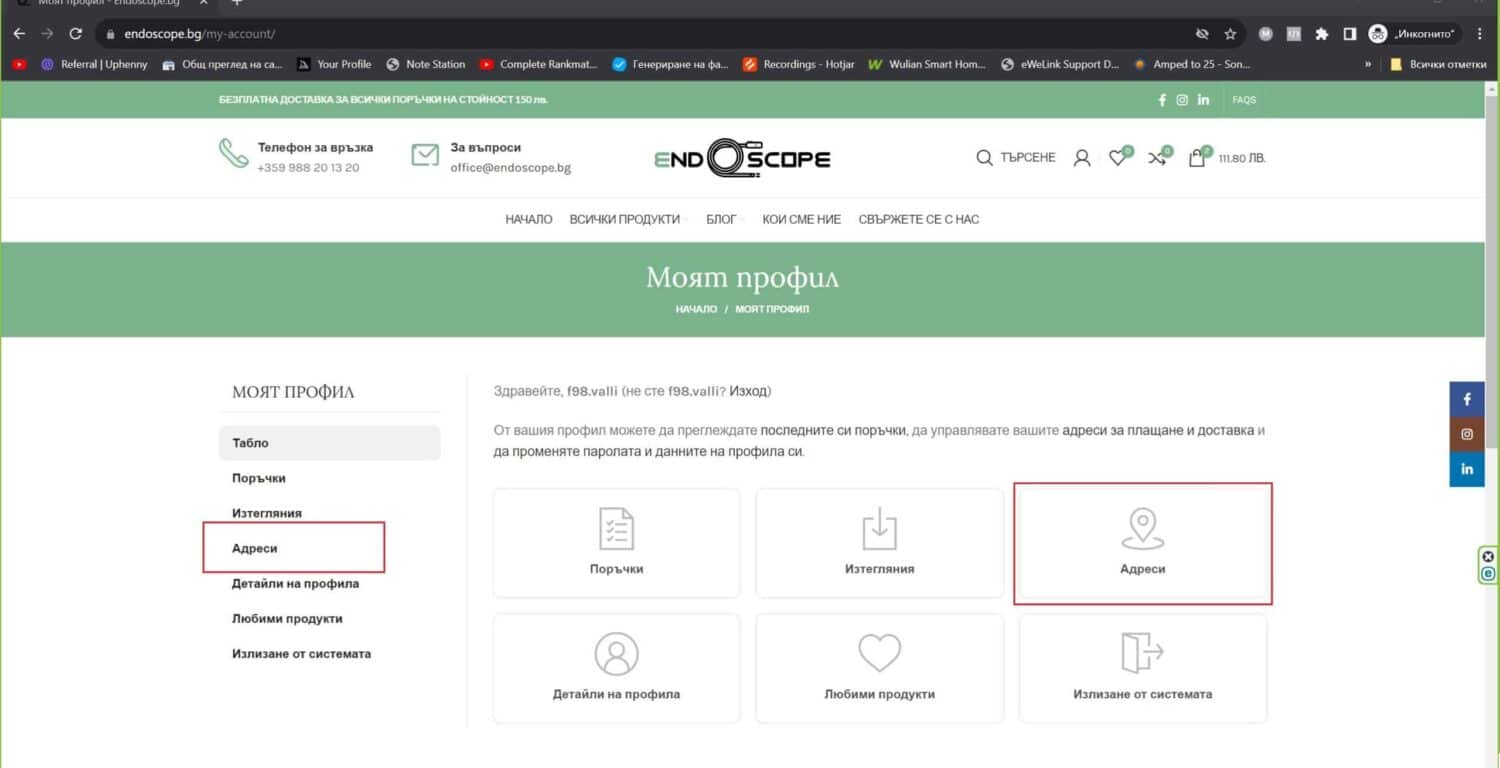Go back using the browser back arrow
Screen dimensions: 1500x768
pyautogui.click(x=19, y=33)
